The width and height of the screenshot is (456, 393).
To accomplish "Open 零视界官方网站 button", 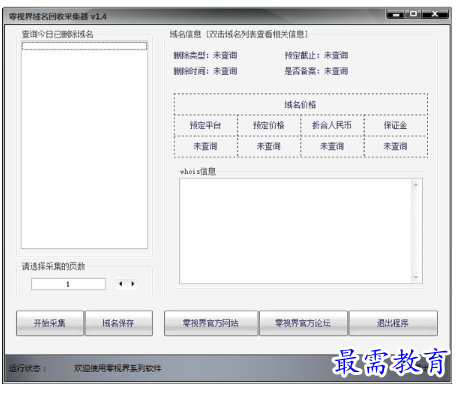I will pos(211,323).
